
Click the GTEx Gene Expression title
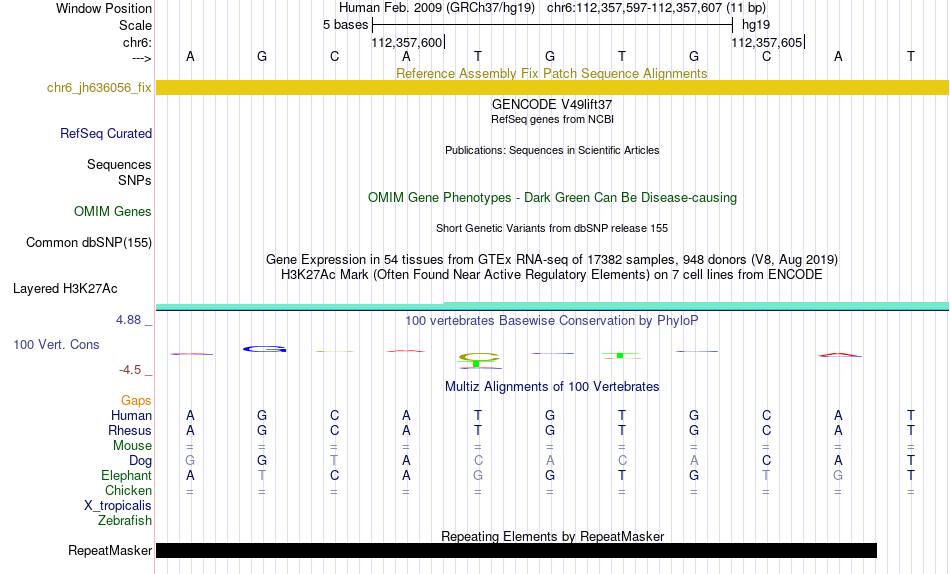point(552,259)
